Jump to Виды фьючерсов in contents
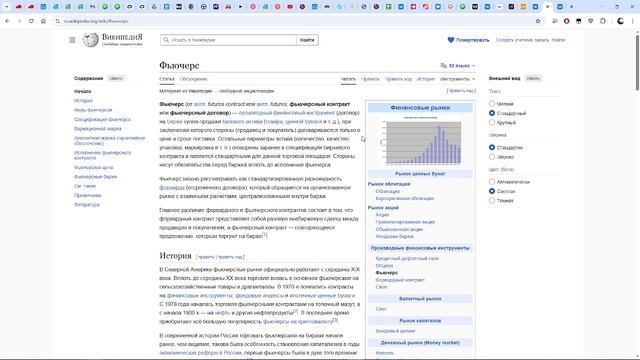 93,110
